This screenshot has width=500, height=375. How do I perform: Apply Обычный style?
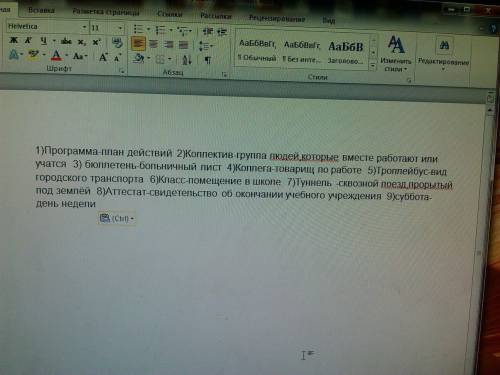pyautogui.click(x=257, y=50)
